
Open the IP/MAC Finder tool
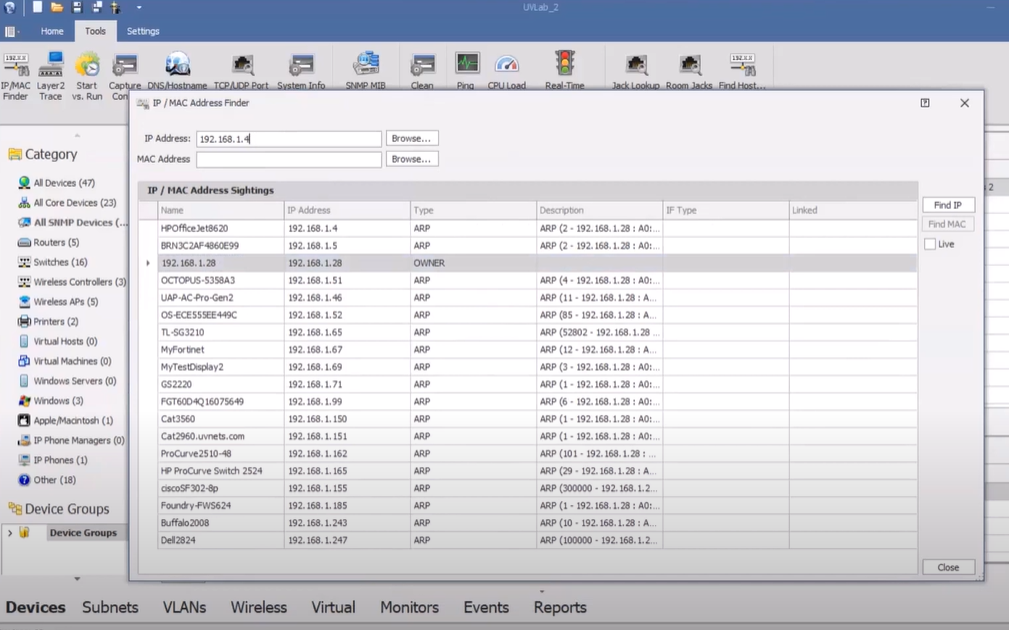(x=16, y=76)
